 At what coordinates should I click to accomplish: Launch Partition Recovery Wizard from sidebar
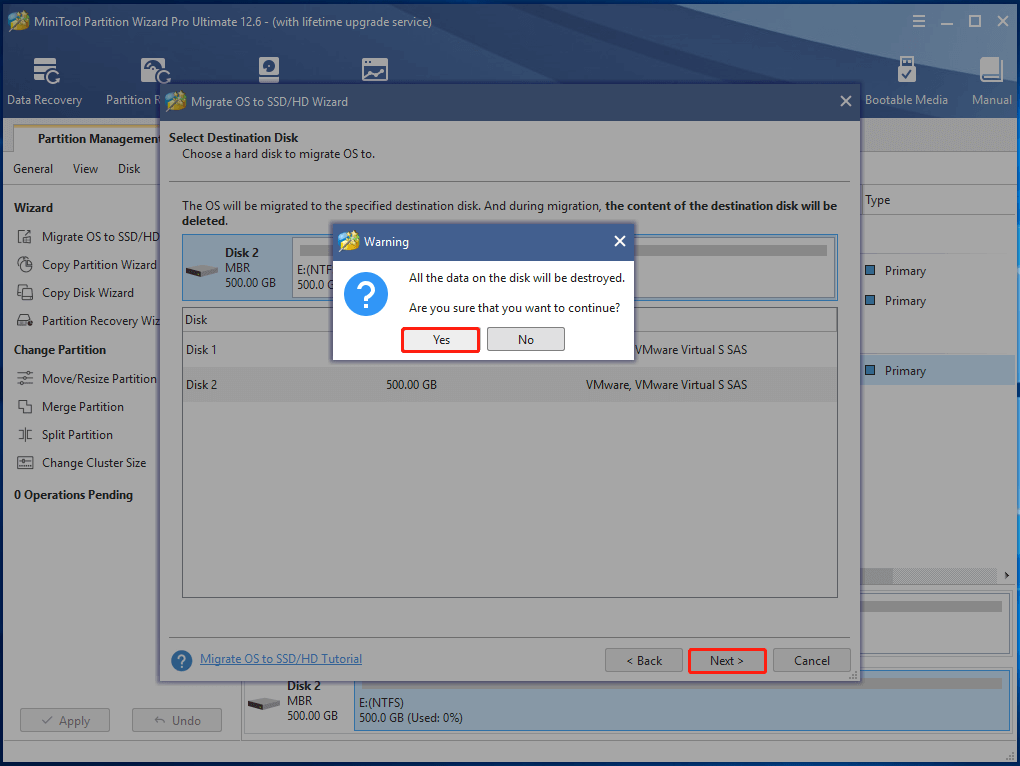(x=88, y=321)
